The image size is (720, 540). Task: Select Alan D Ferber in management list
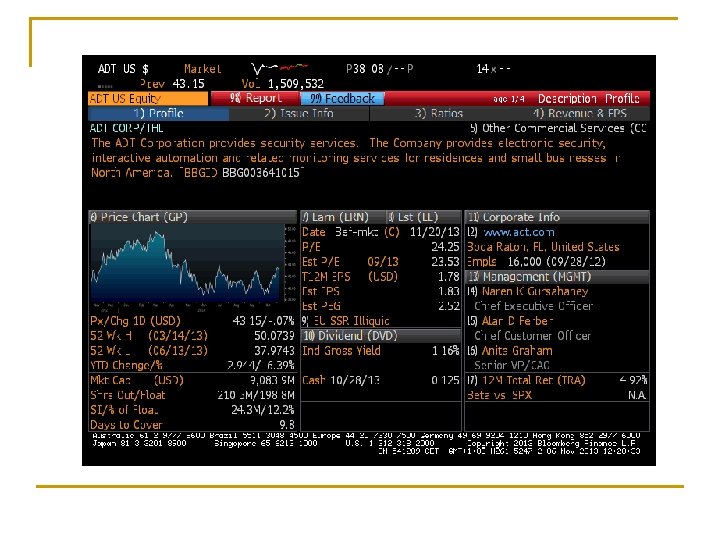(x=517, y=321)
